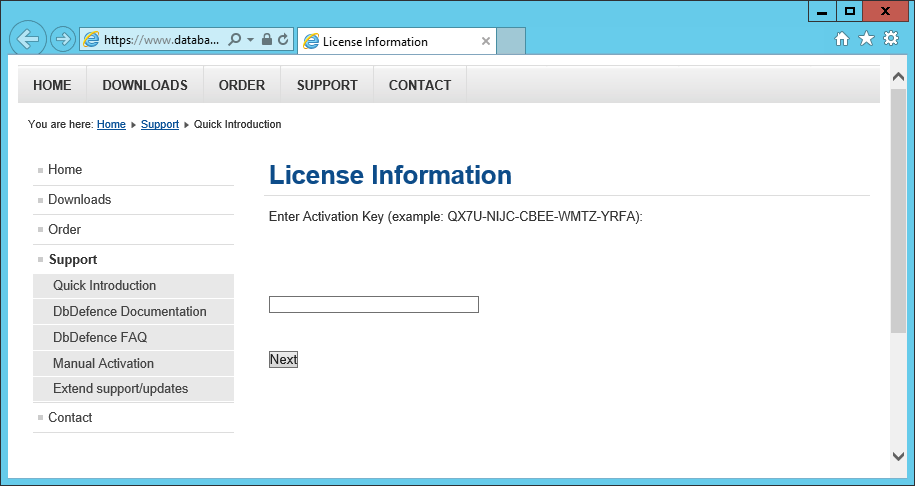
Task: Open the Tools gear icon
Action: [x=890, y=39]
